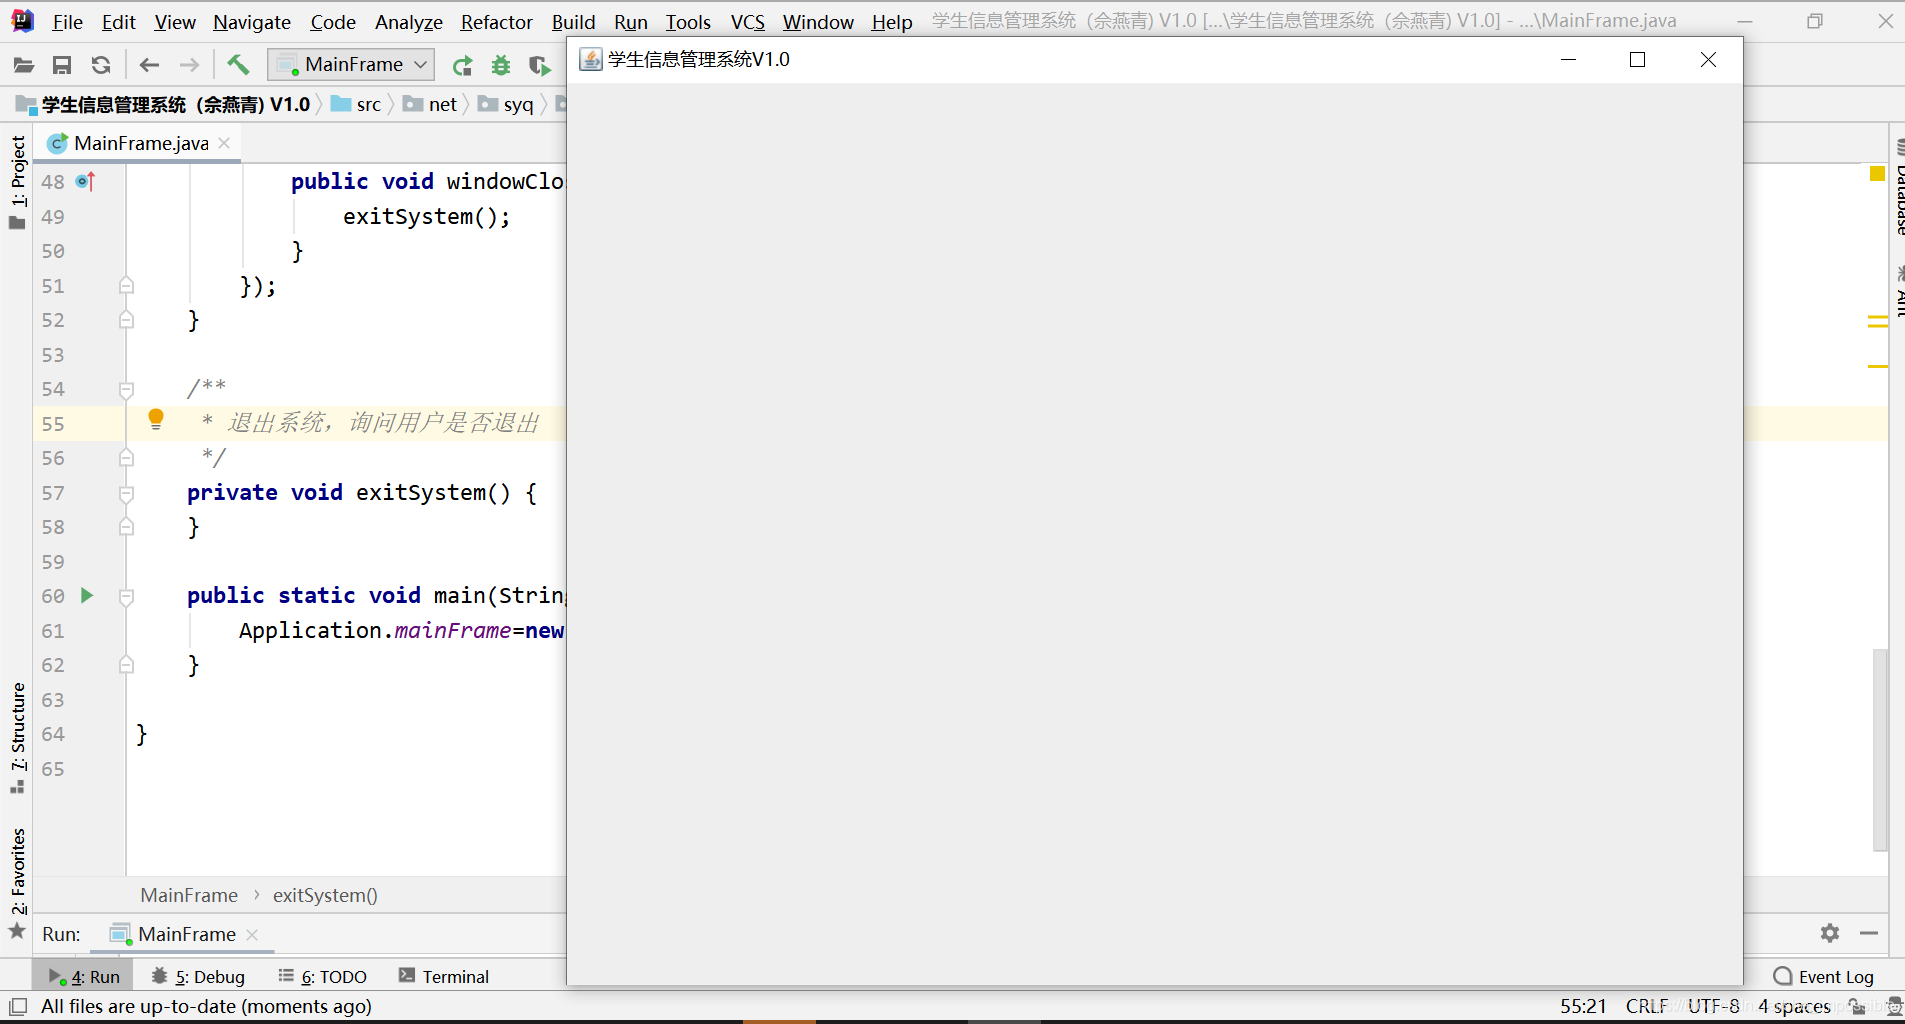Collapse the fold marker at line 56
Viewport: 1905px width, 1024px height.
(x=126, y=458)
